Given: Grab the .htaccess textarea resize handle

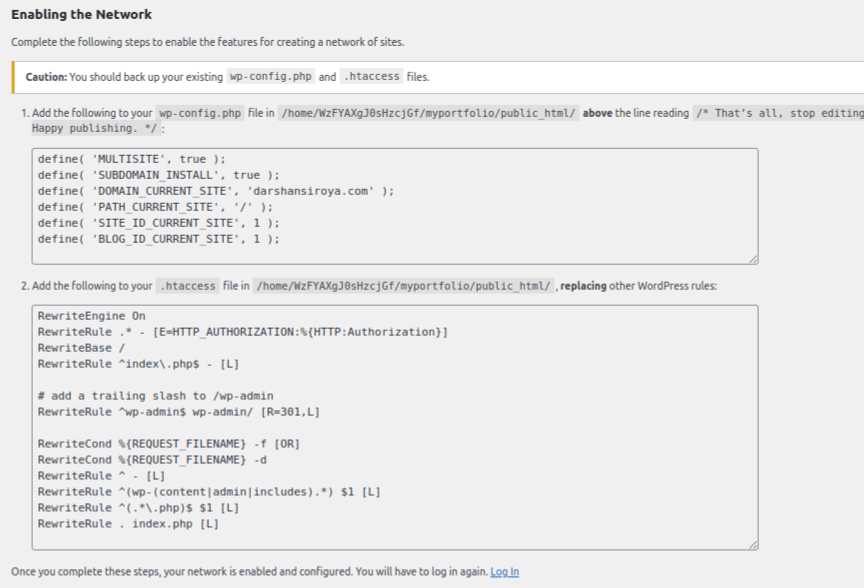Looking at the screenshot, I should point(753,544).
